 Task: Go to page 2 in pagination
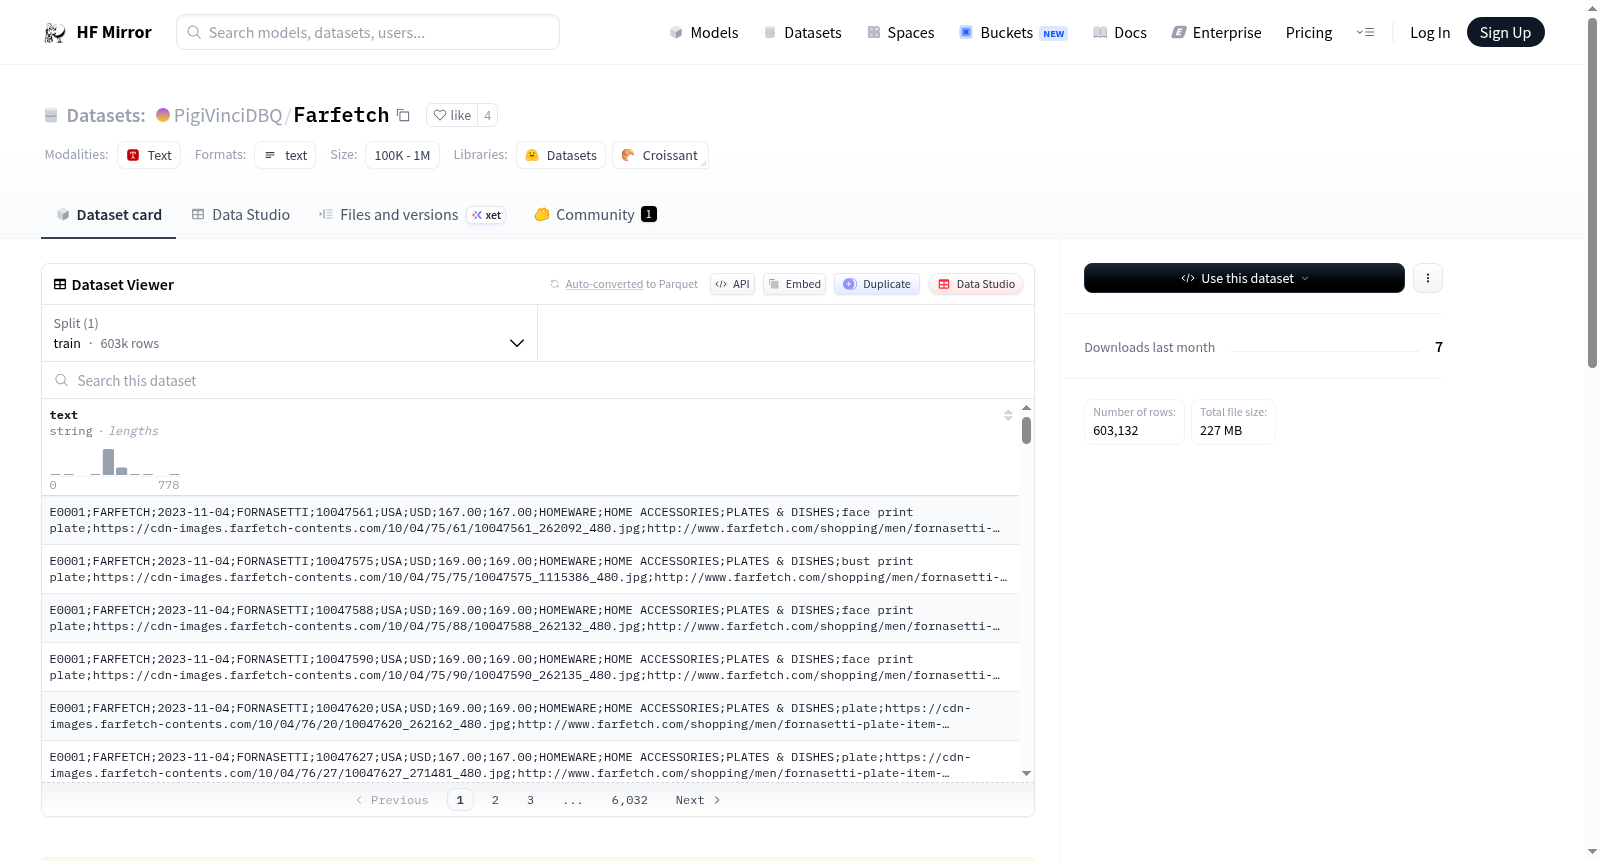coord(495,800)
